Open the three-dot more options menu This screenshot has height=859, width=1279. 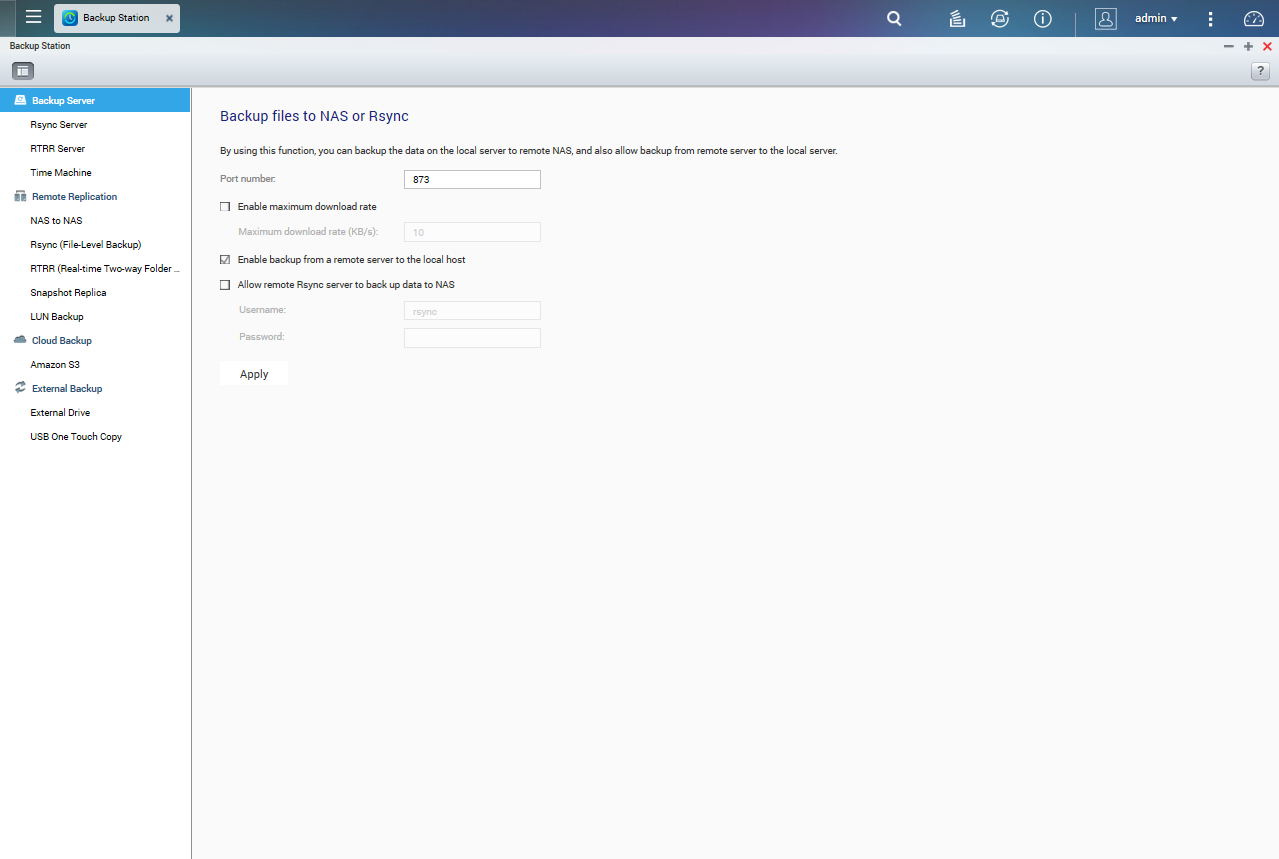click(x=1211, y=18)
